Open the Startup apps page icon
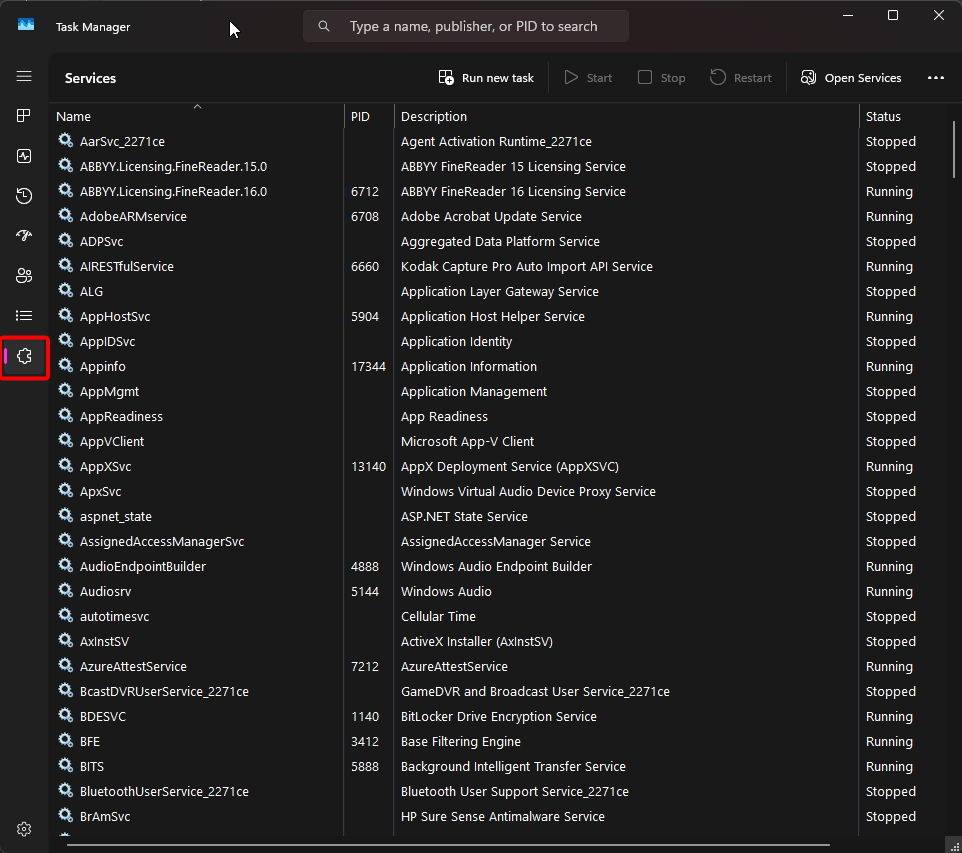The height and width of the screenshot is (853, 962). [x=24, y=236]
